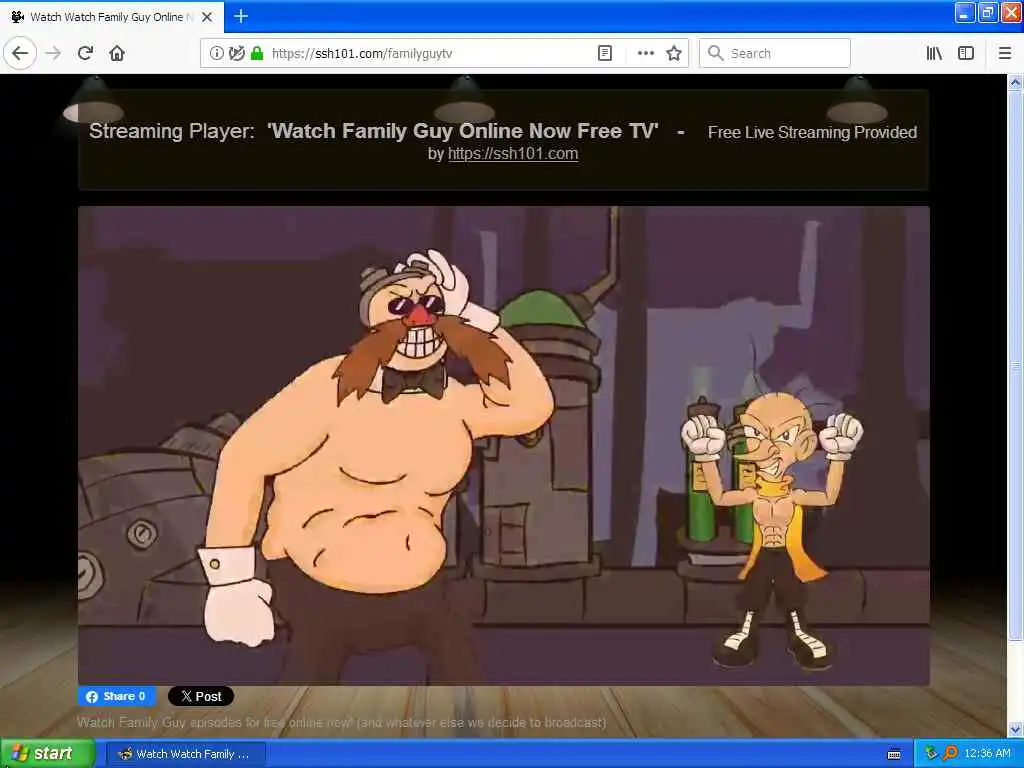Open page actions three-dots menu
The width and height of the screenshot is (1024, 768).
point(645,53)
